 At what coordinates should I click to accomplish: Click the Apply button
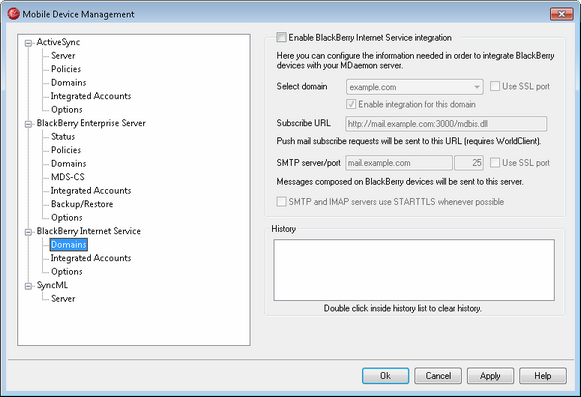490,376
